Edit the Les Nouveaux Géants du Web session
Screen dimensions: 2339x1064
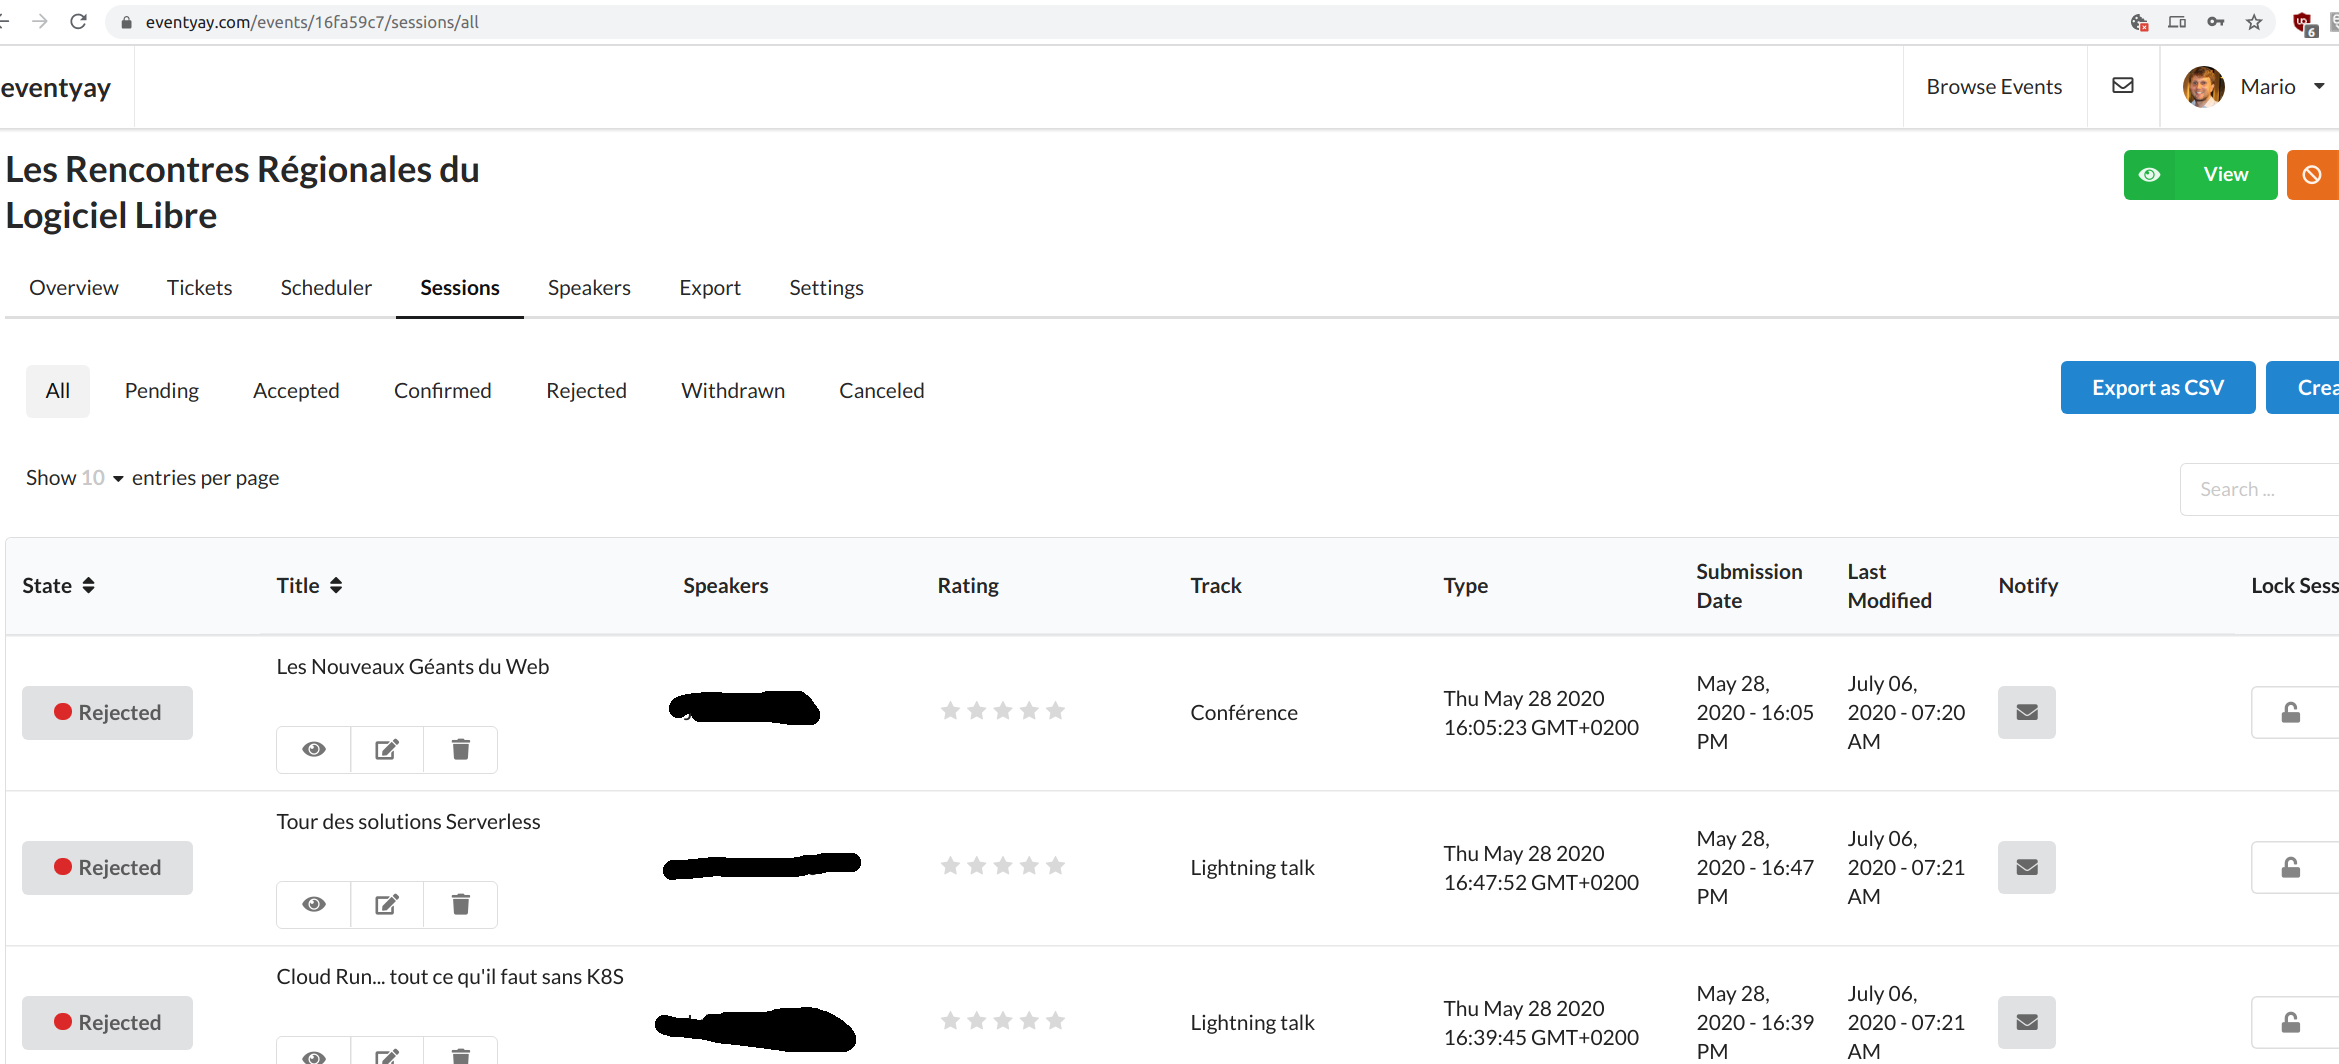click(387, 750)
